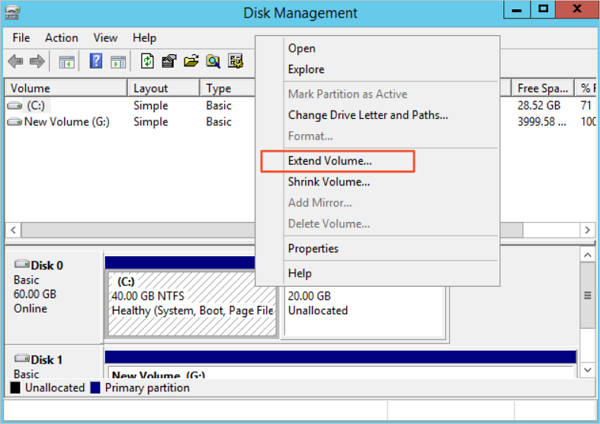Screen dimensions: 600x424
Task: Select the New Volume (G:) partition on Disk 1
Action: point(341,374)
